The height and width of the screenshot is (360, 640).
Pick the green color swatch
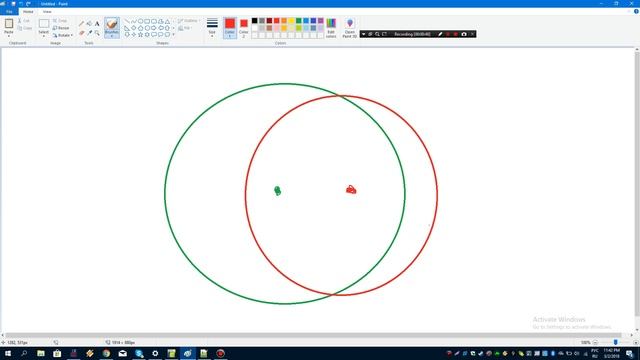tap(298, 21)
